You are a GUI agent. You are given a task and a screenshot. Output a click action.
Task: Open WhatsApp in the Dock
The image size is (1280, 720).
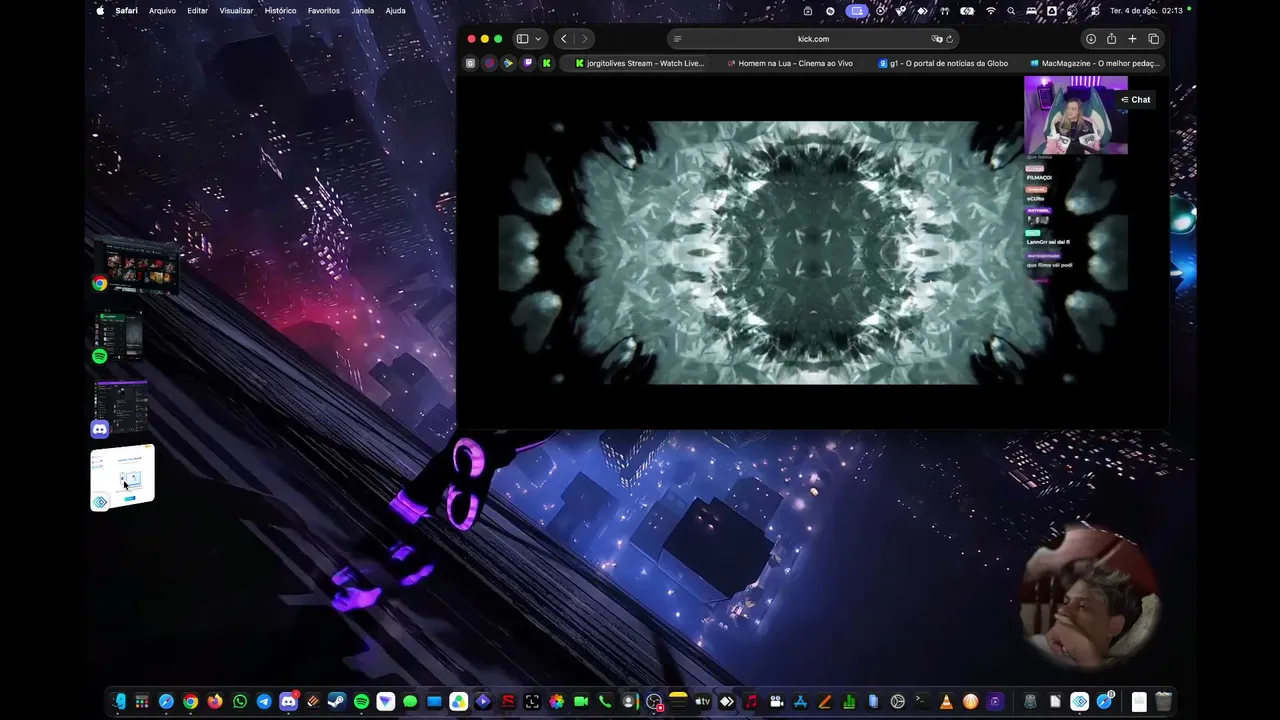[240, 702]
